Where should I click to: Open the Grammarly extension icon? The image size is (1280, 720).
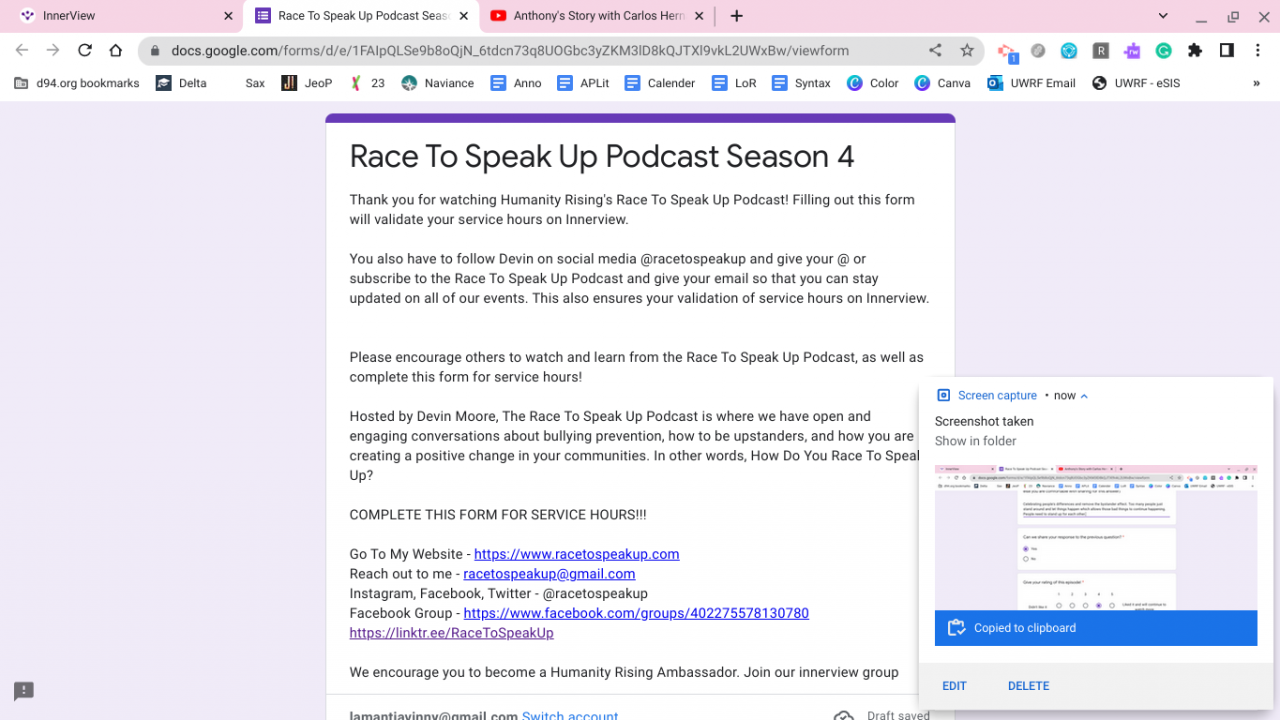pos(1163,50)
